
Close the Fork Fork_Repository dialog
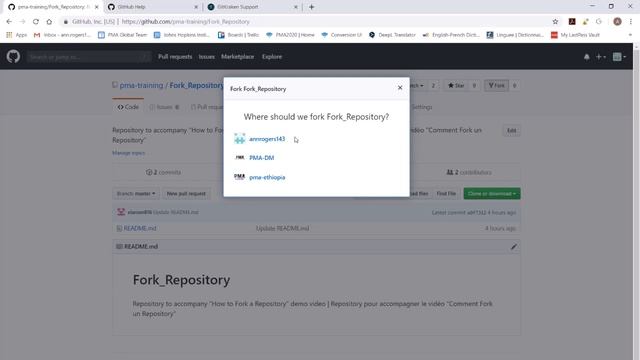click(400, 88)
